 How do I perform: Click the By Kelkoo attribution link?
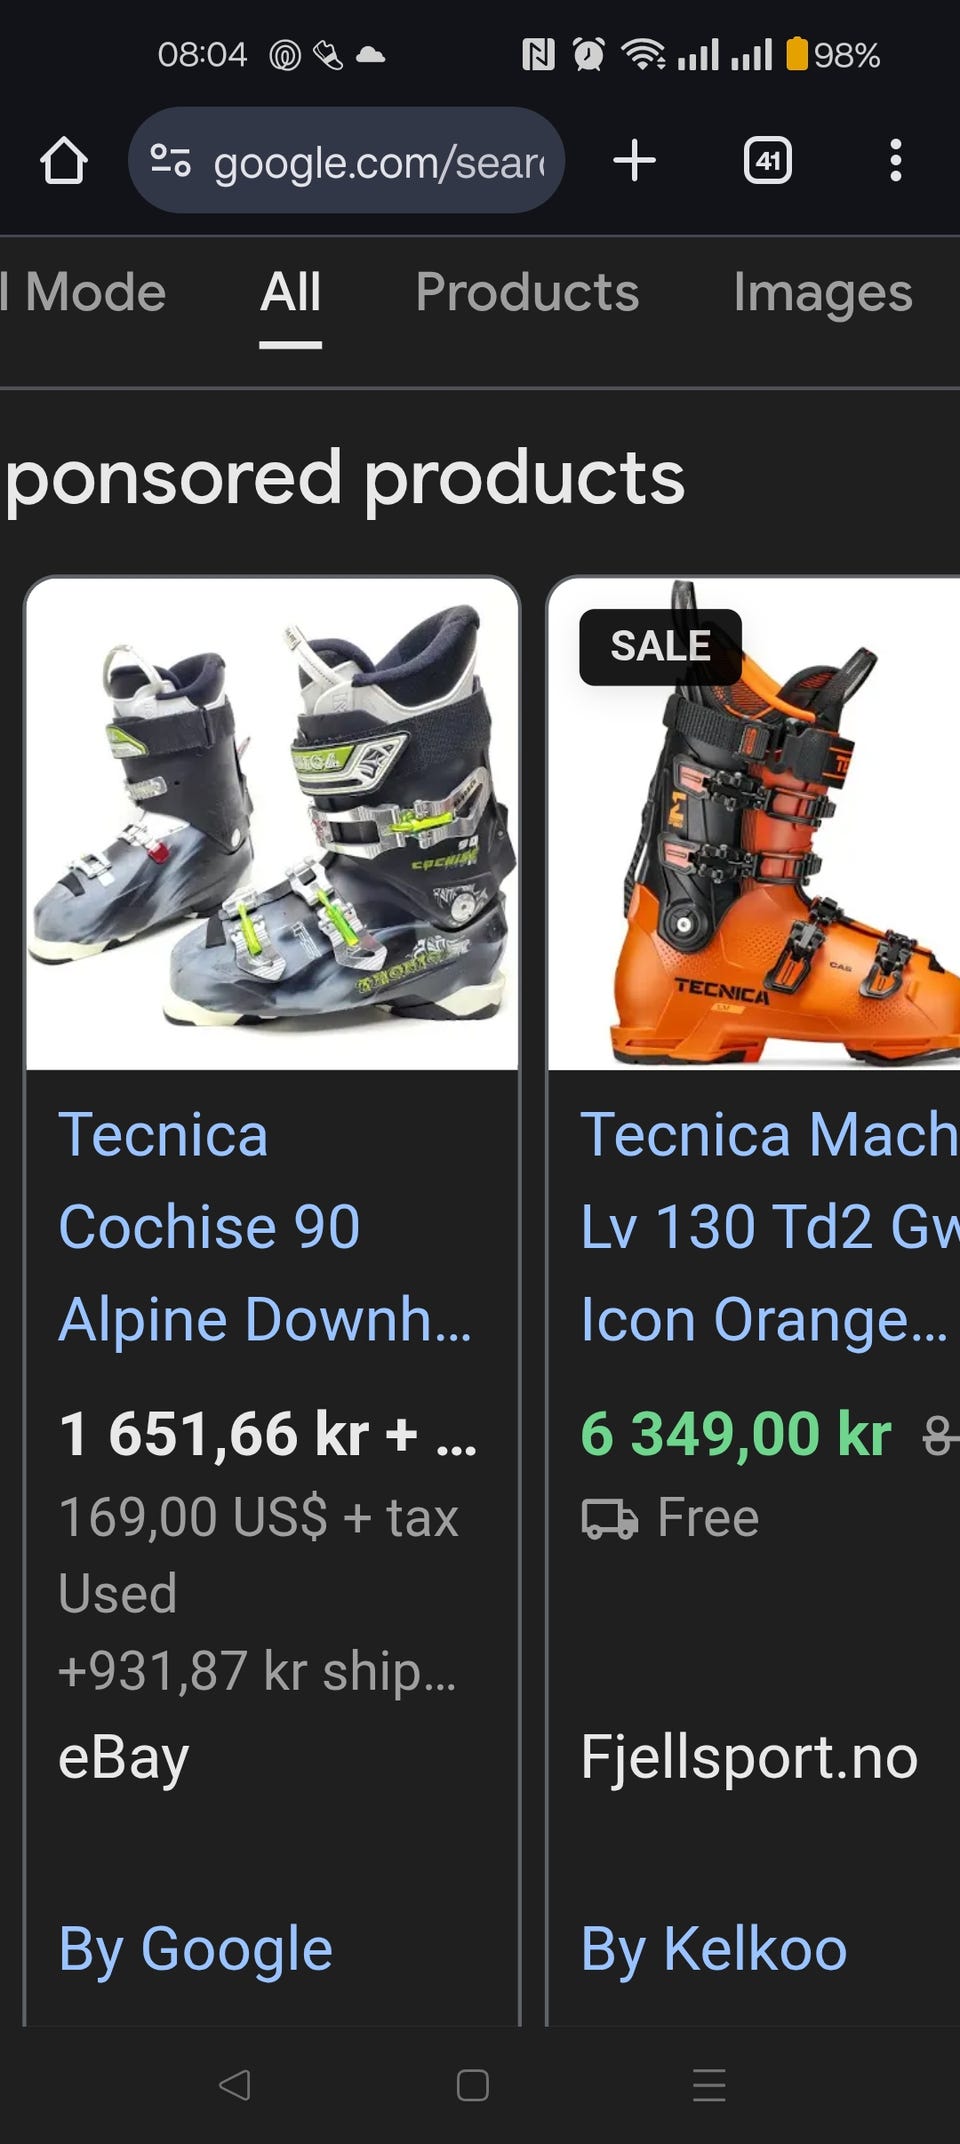[x=713, y=1949]
